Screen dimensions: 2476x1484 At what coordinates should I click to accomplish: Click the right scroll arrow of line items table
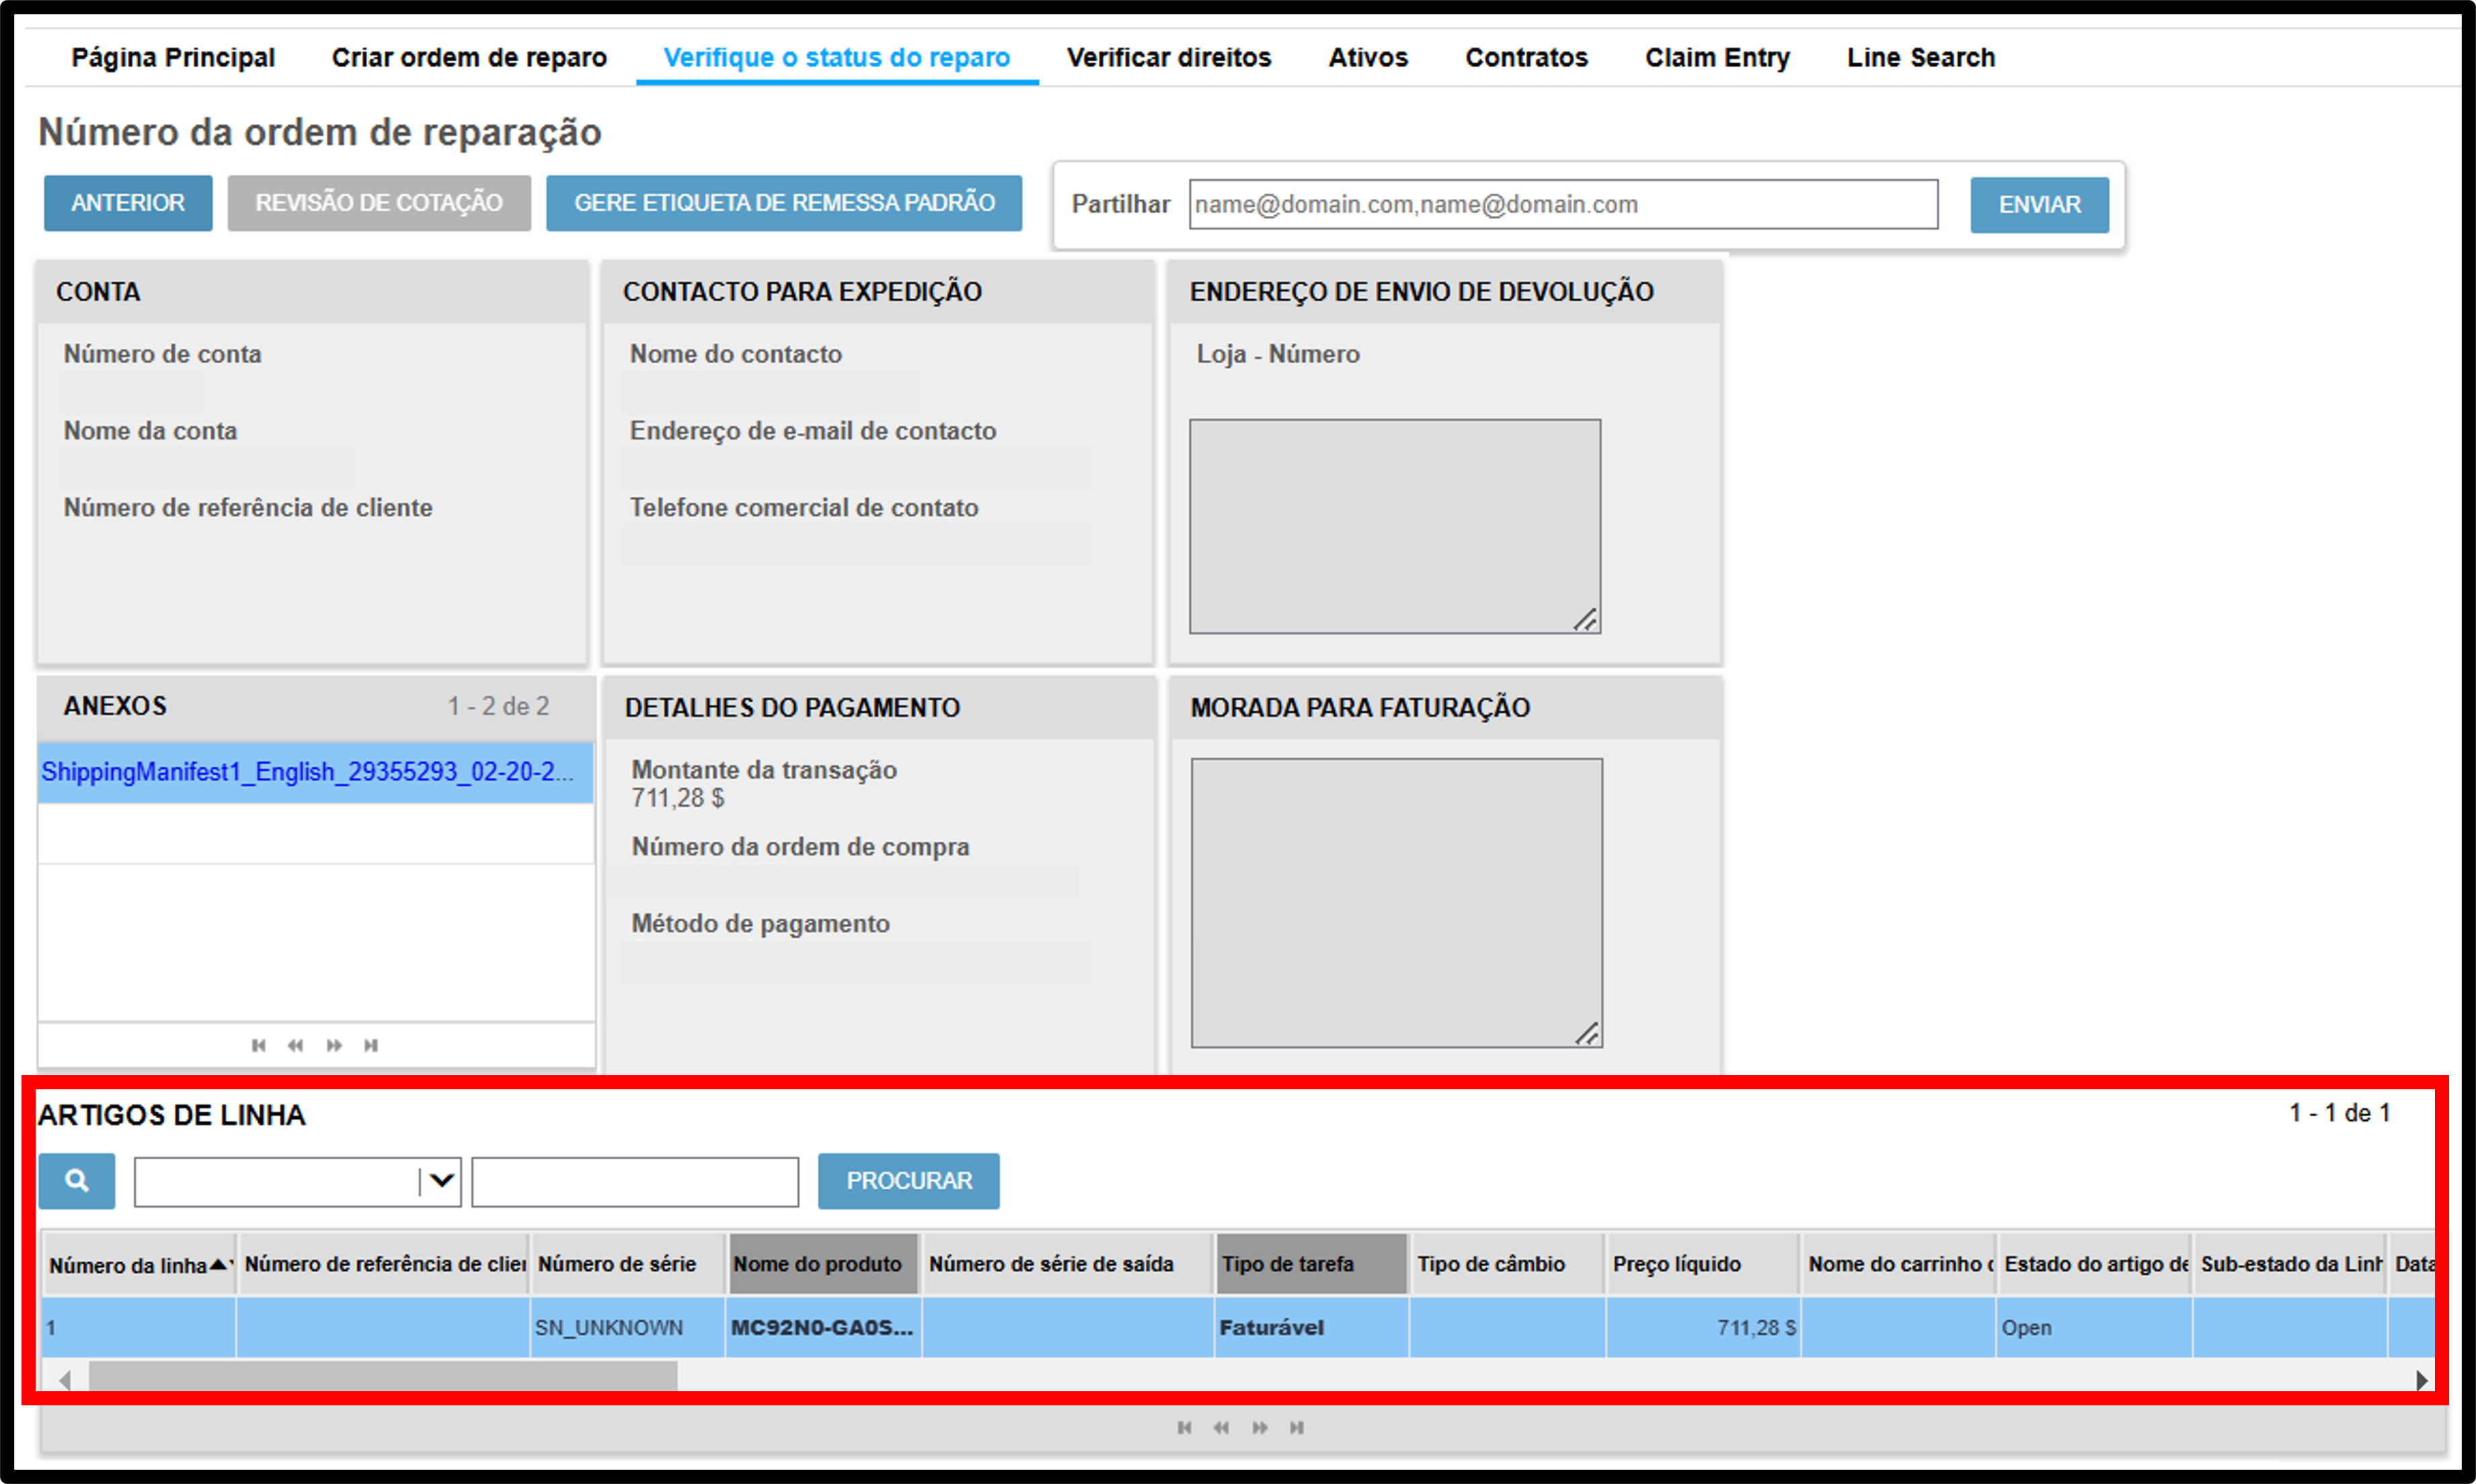click(2422, 1380)
